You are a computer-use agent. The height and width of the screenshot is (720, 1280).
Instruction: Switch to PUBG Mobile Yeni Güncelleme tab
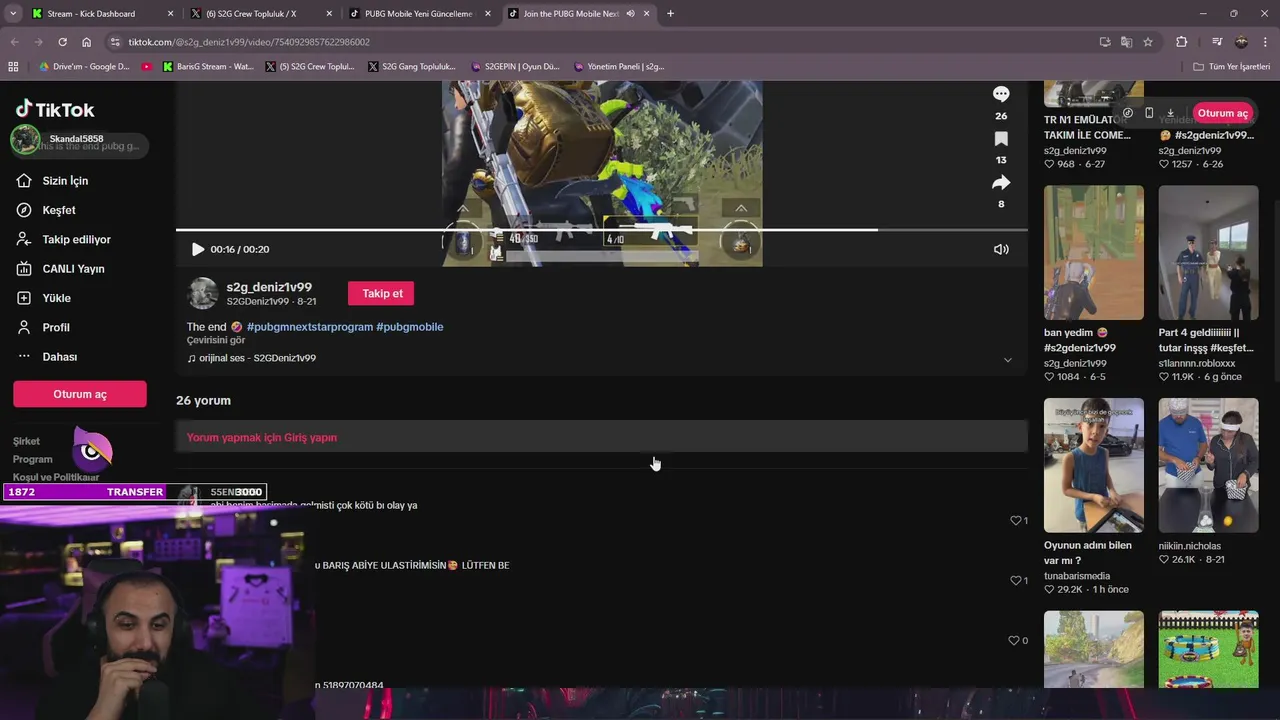click(418, 14)
